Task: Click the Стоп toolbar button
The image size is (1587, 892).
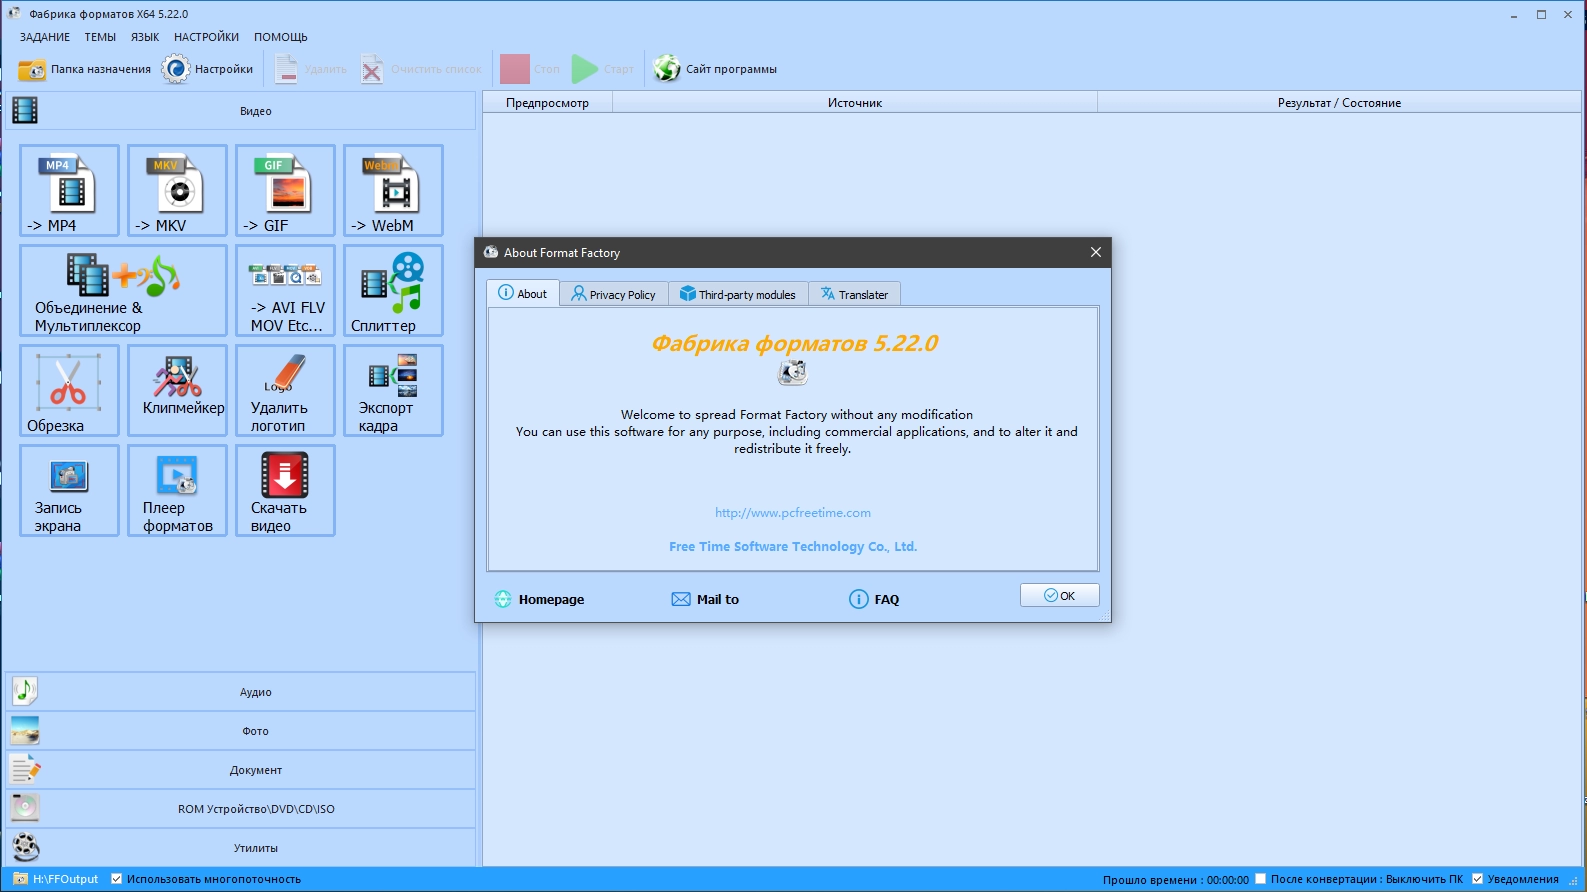Action: pos(530,69)
